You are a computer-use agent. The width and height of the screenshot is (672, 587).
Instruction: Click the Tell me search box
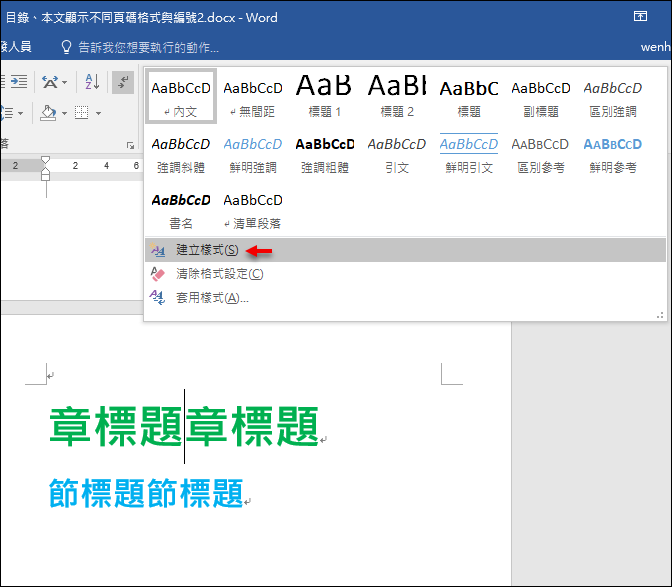148,47
